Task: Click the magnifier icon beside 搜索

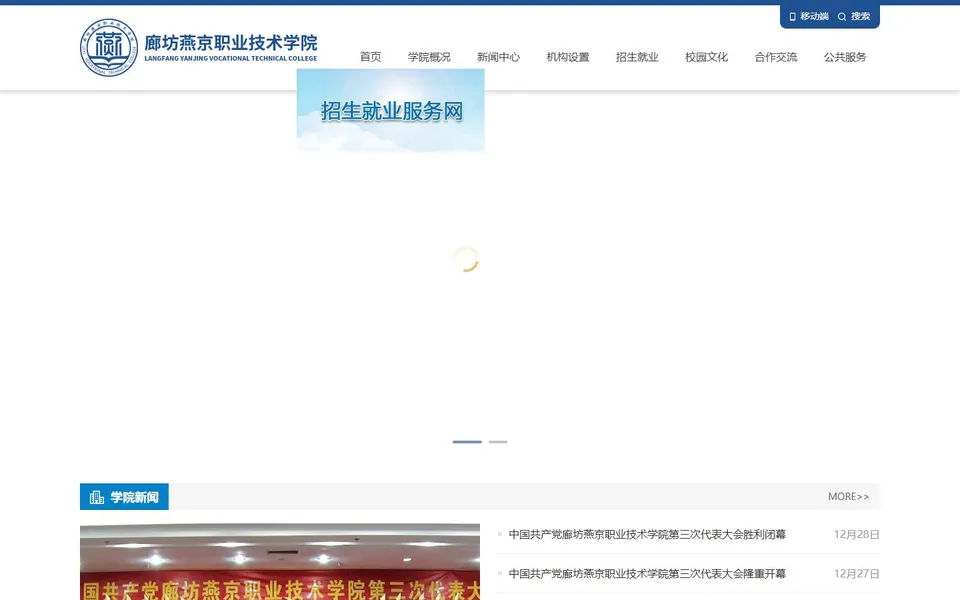Action: [x=842, y=17]
